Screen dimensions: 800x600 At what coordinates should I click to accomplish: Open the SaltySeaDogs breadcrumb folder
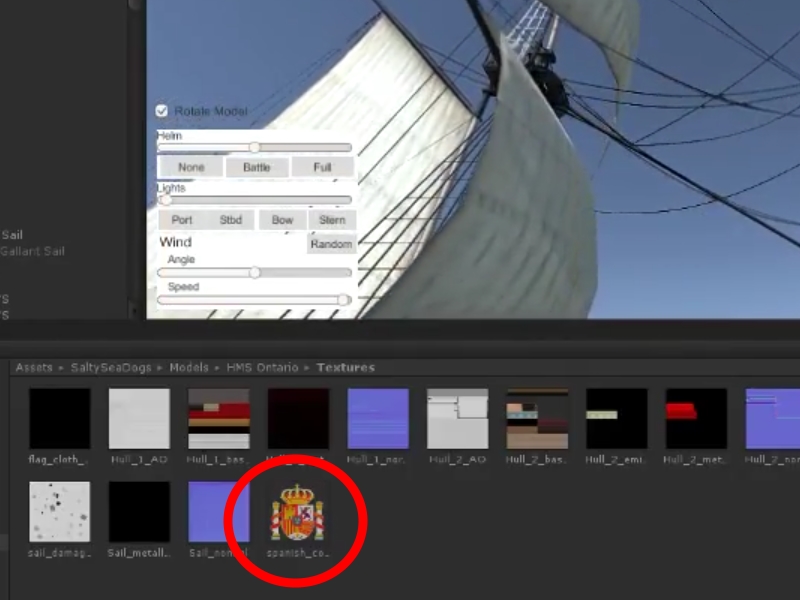111,368
